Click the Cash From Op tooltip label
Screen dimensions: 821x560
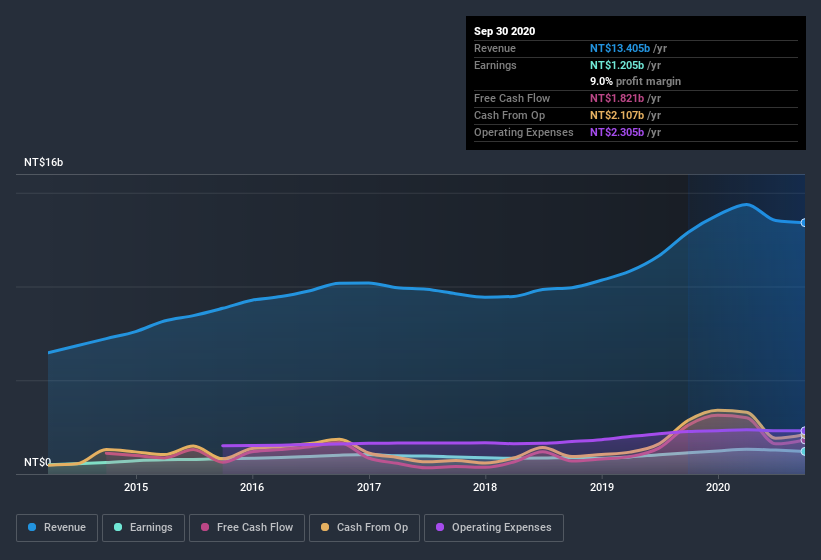tap(509, 115)
